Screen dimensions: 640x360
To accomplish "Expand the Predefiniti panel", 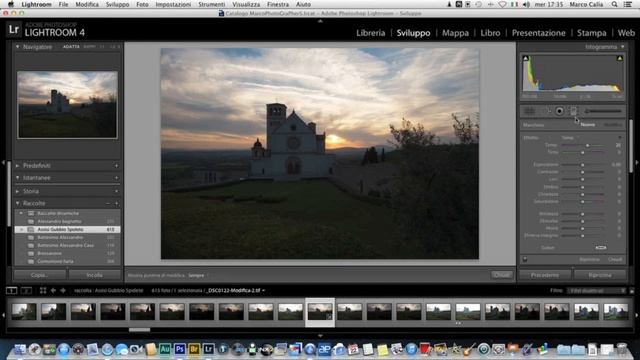I will 18,166.
